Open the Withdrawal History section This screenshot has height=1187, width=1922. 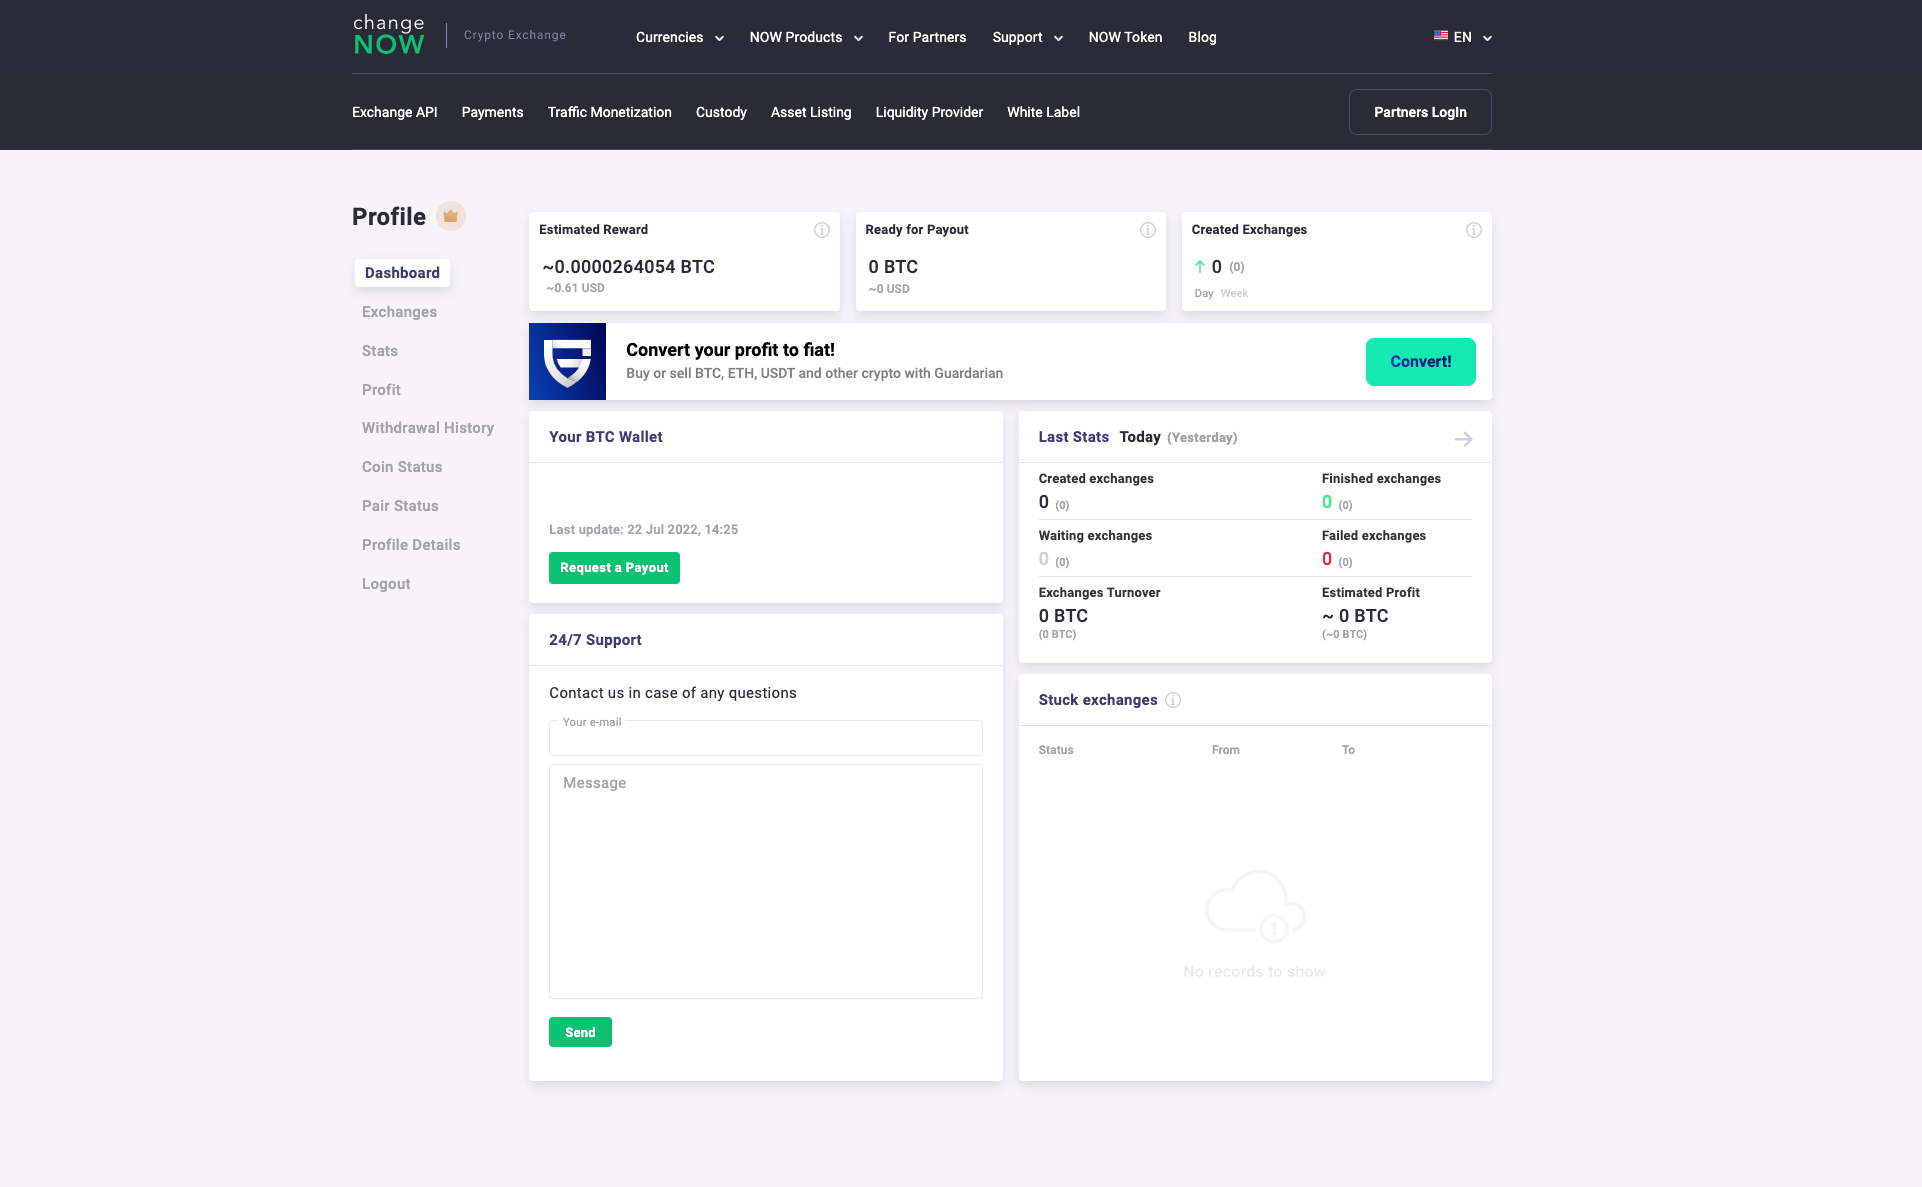point(427,428)
